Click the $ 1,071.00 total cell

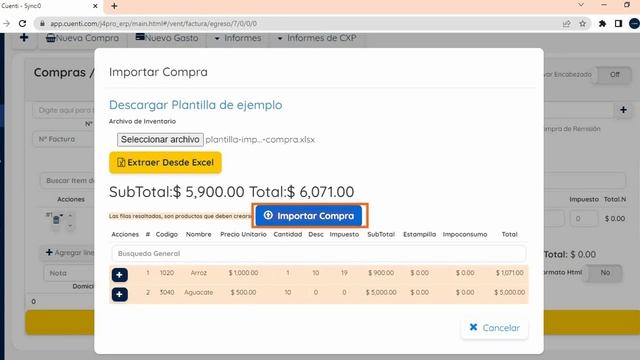tap(509, 273)
